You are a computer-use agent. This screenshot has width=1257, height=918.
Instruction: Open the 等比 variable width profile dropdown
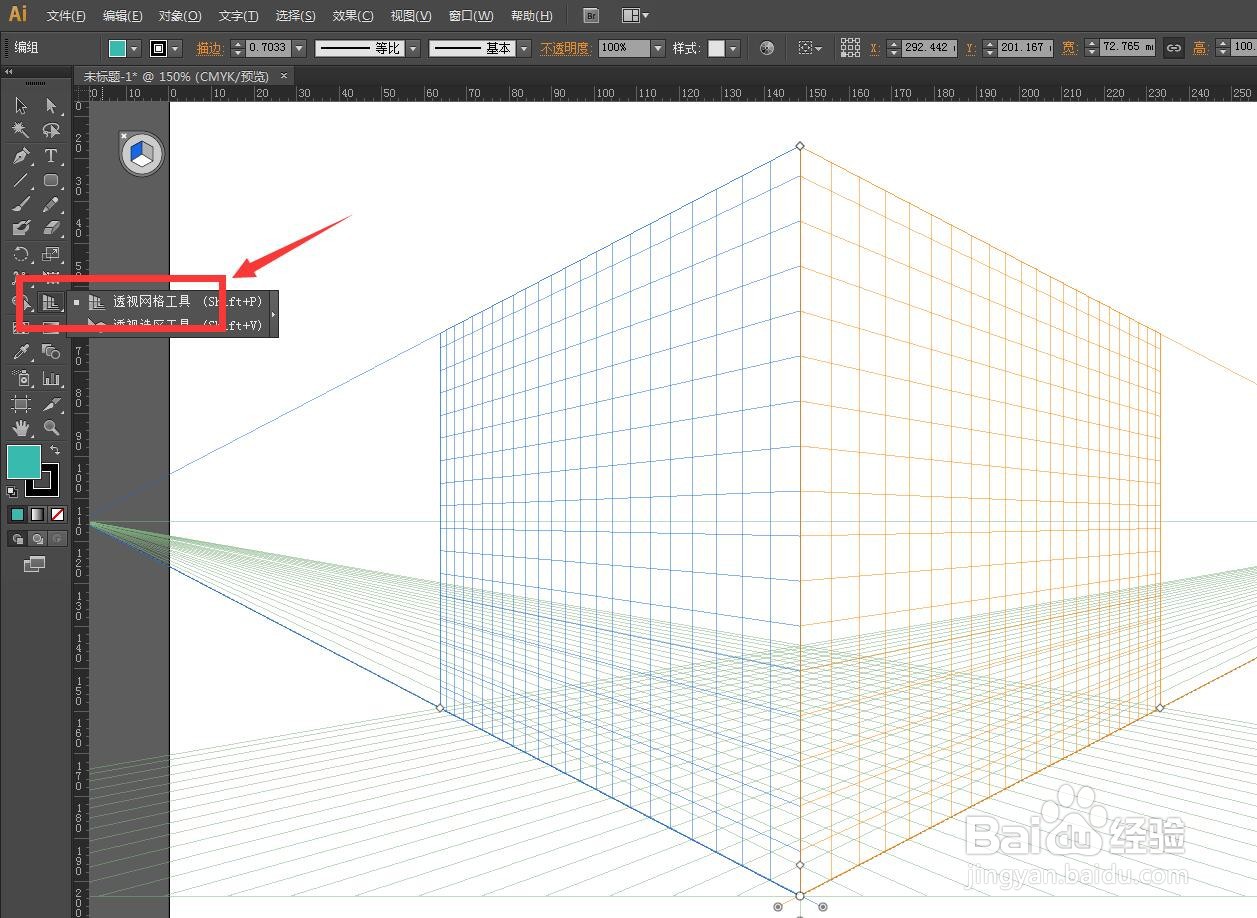tap(412, 48)
